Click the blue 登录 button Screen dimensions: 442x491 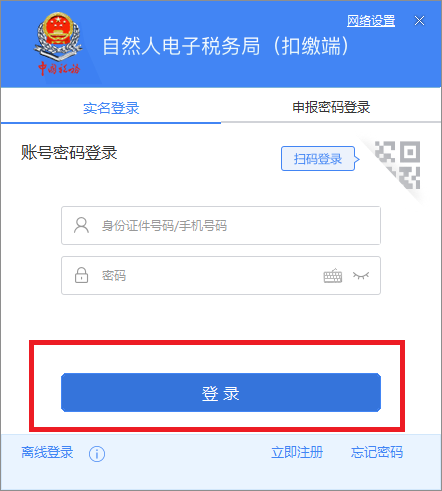tap(221, 393)
